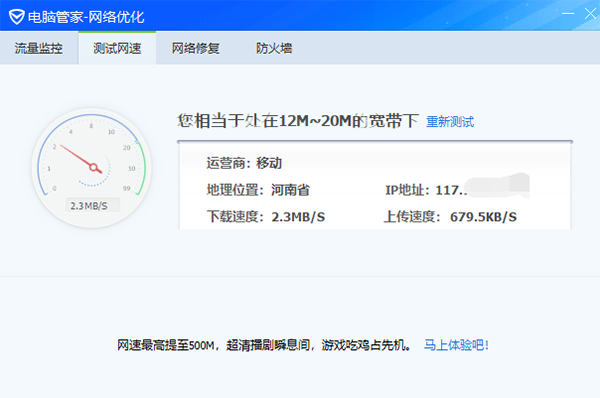Select the 测试网速 tab
The height and width of the screenshot is (398, 600).
click(x=117, y=48)
